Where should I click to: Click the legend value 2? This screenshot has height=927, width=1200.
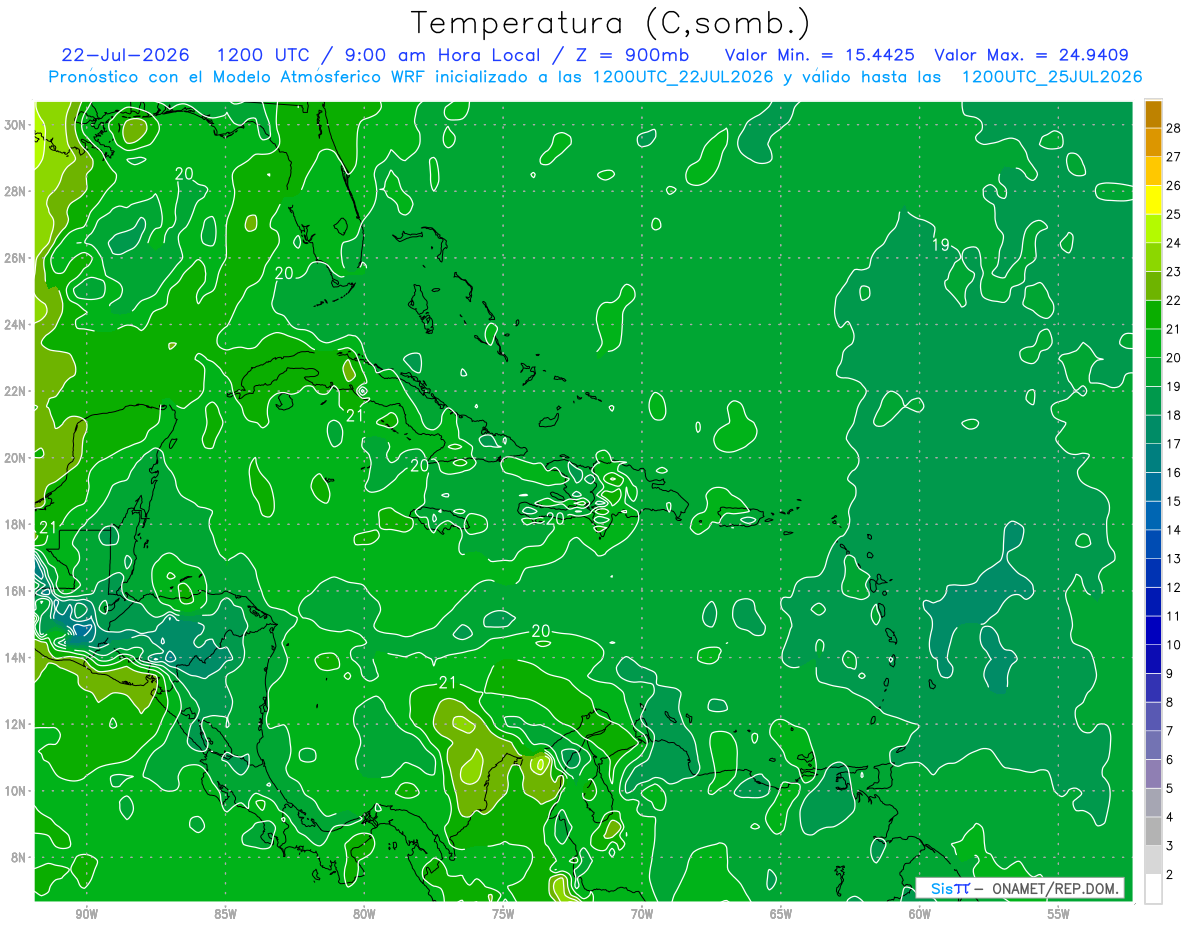tap(1170, 875)
